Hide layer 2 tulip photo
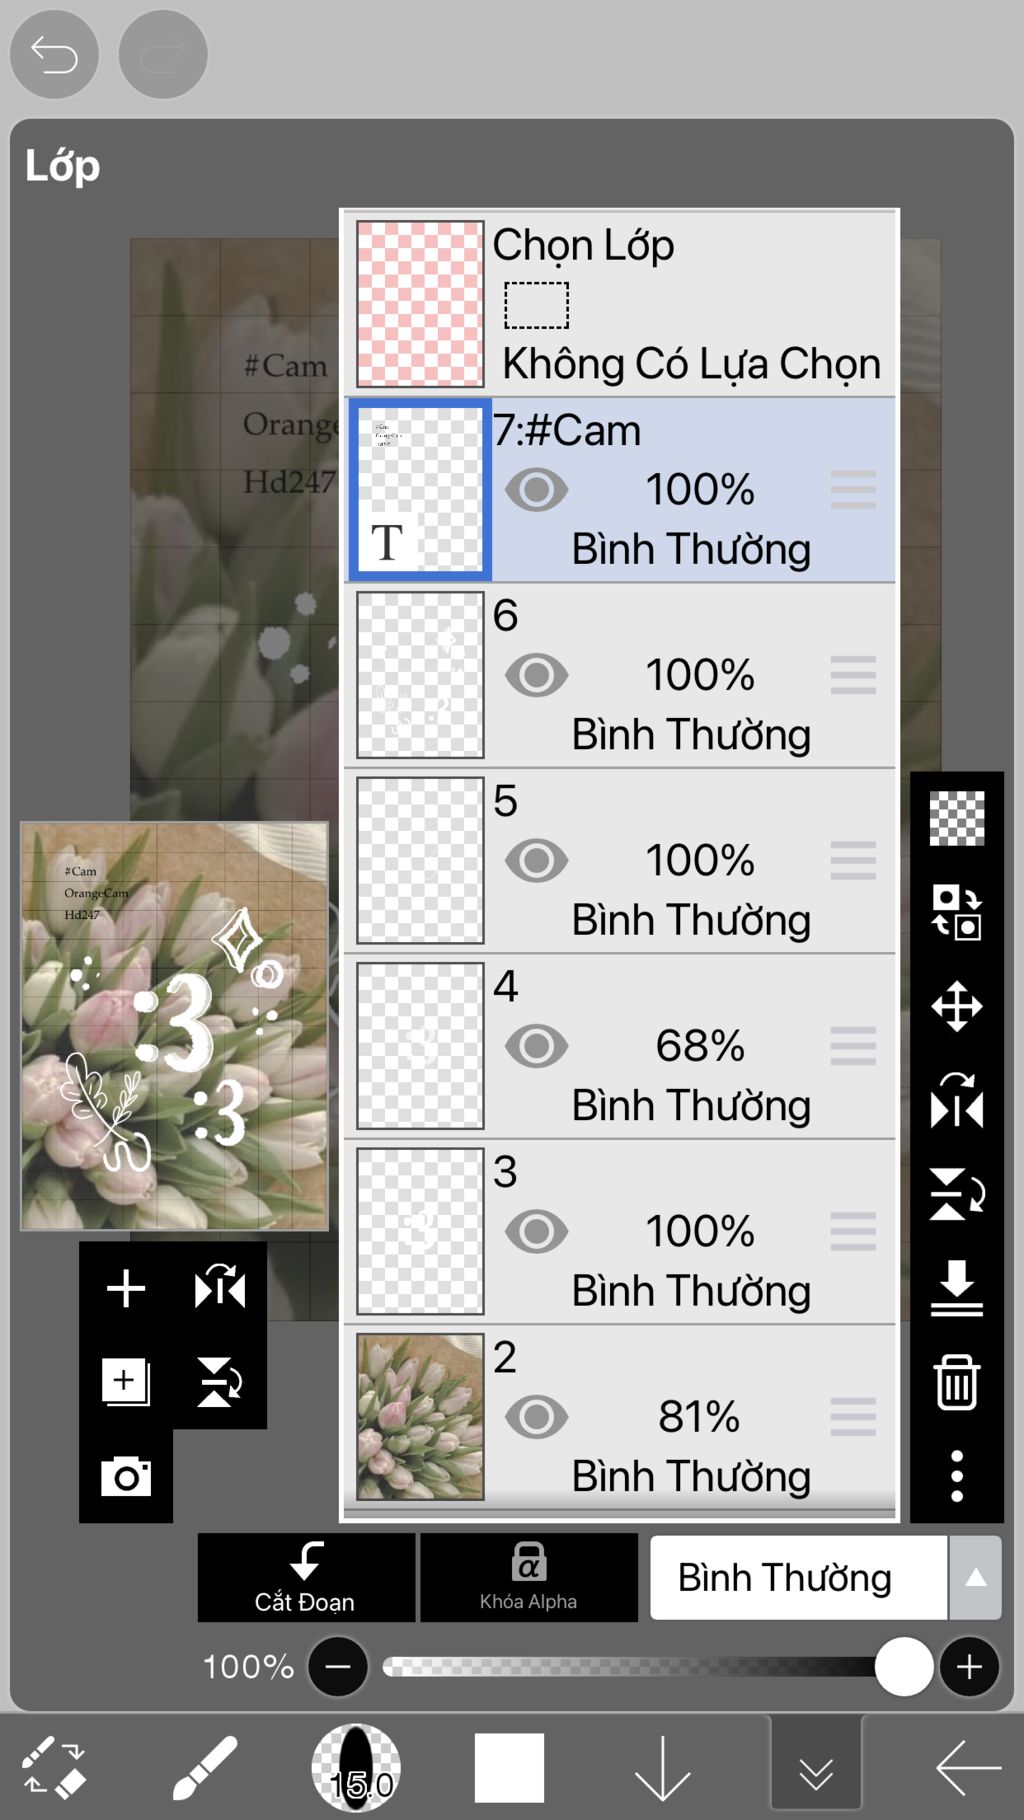The height and width of the screenshot is (1820, 1024). [536, 1417]
